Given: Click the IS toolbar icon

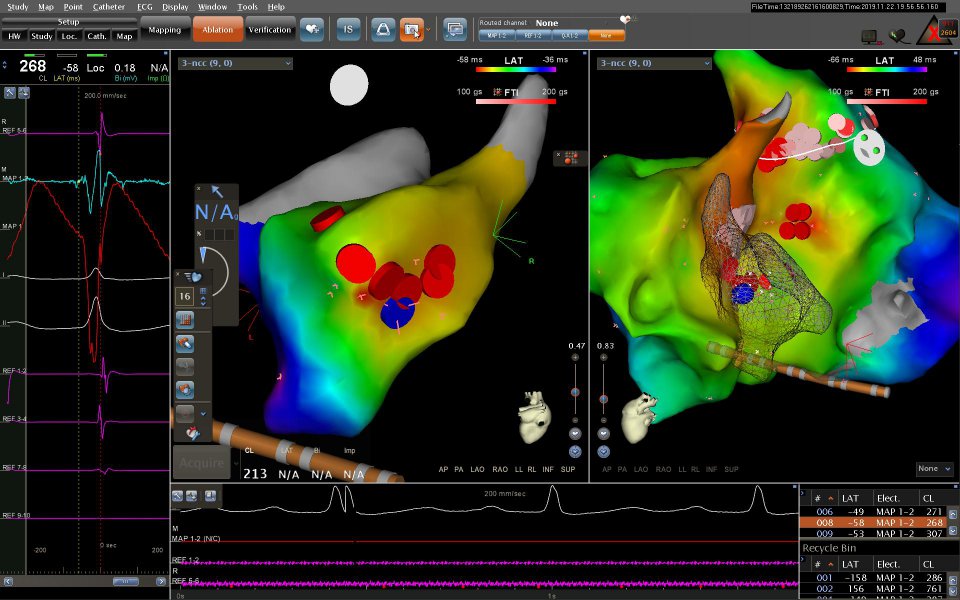Looking at the screenshot, I should click(349, 30).
